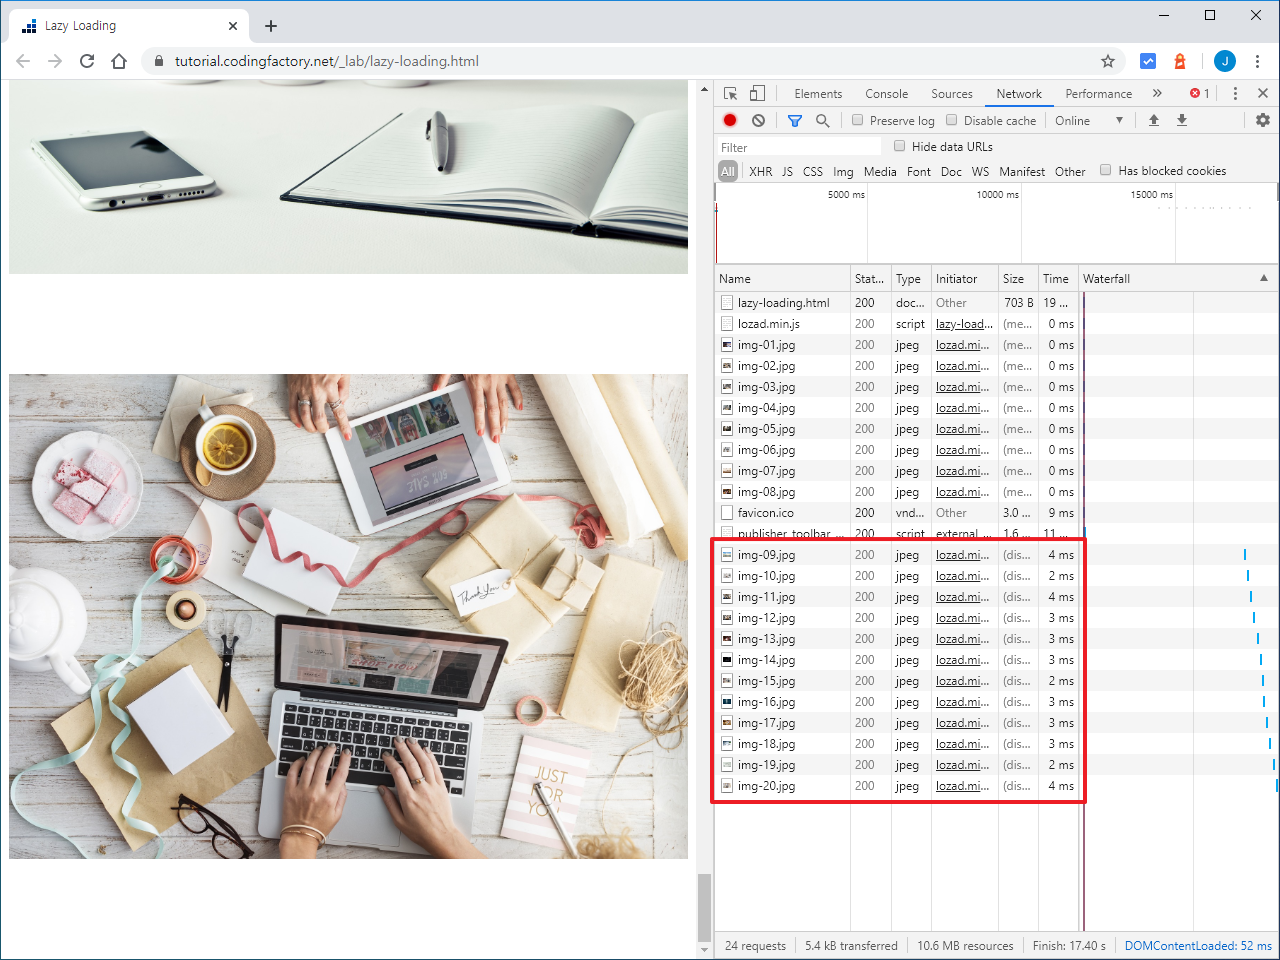Click the inspect element picker icon

pos(731,93)
